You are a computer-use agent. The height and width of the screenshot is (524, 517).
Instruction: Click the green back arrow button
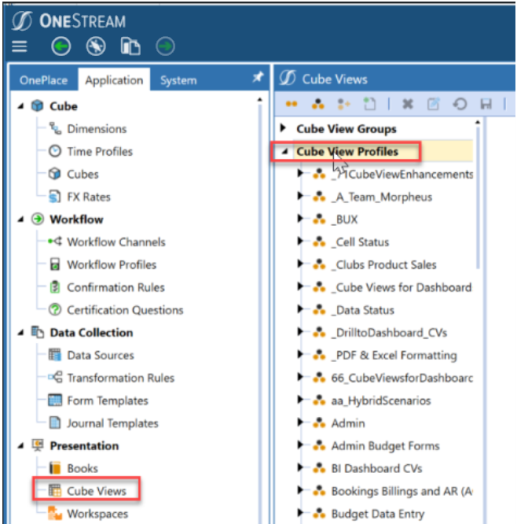pyautogui.click(x=61, y=46)
